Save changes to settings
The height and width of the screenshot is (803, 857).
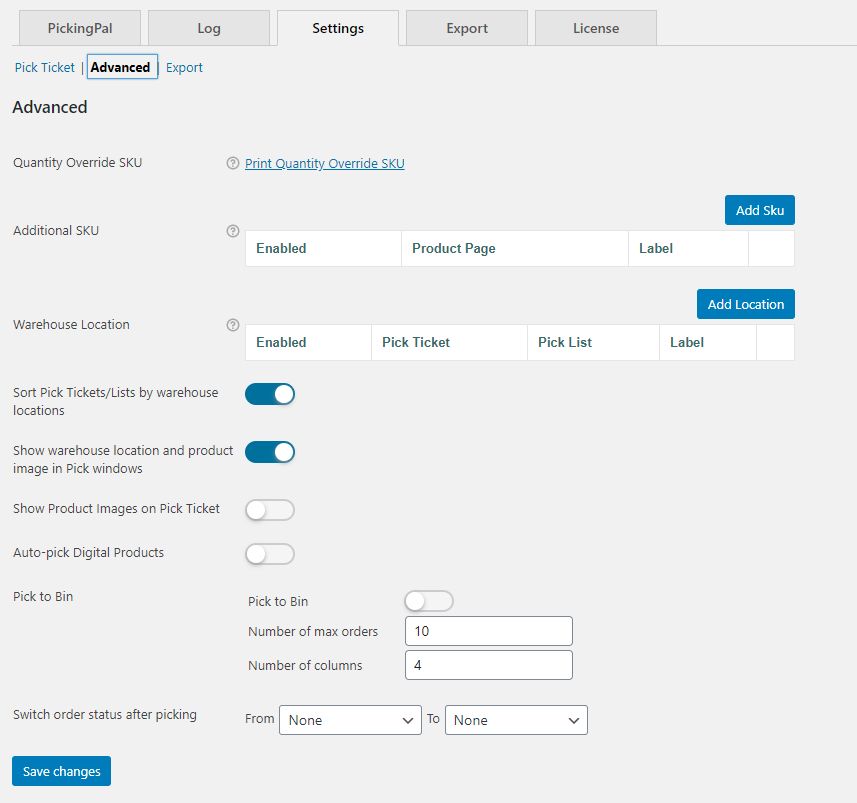(x=62, y=771)
